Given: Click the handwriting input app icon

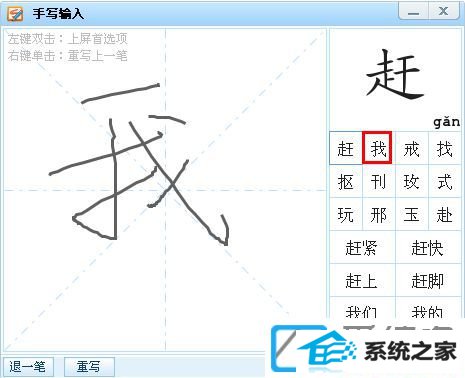Looking at the screenshot, I should click(15, 13).
